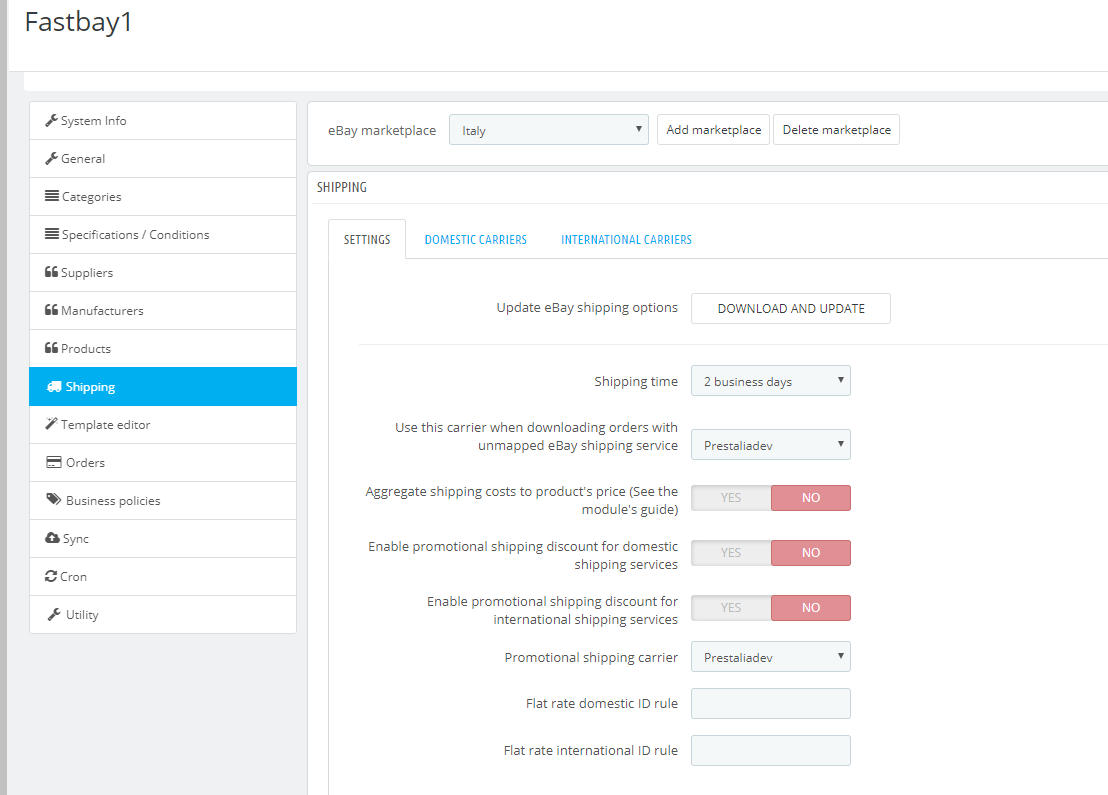Image resolution: width=1108 pixels, height=795 pixels.
Task: Open the Utility section
Action: click(x=163, y=615)
